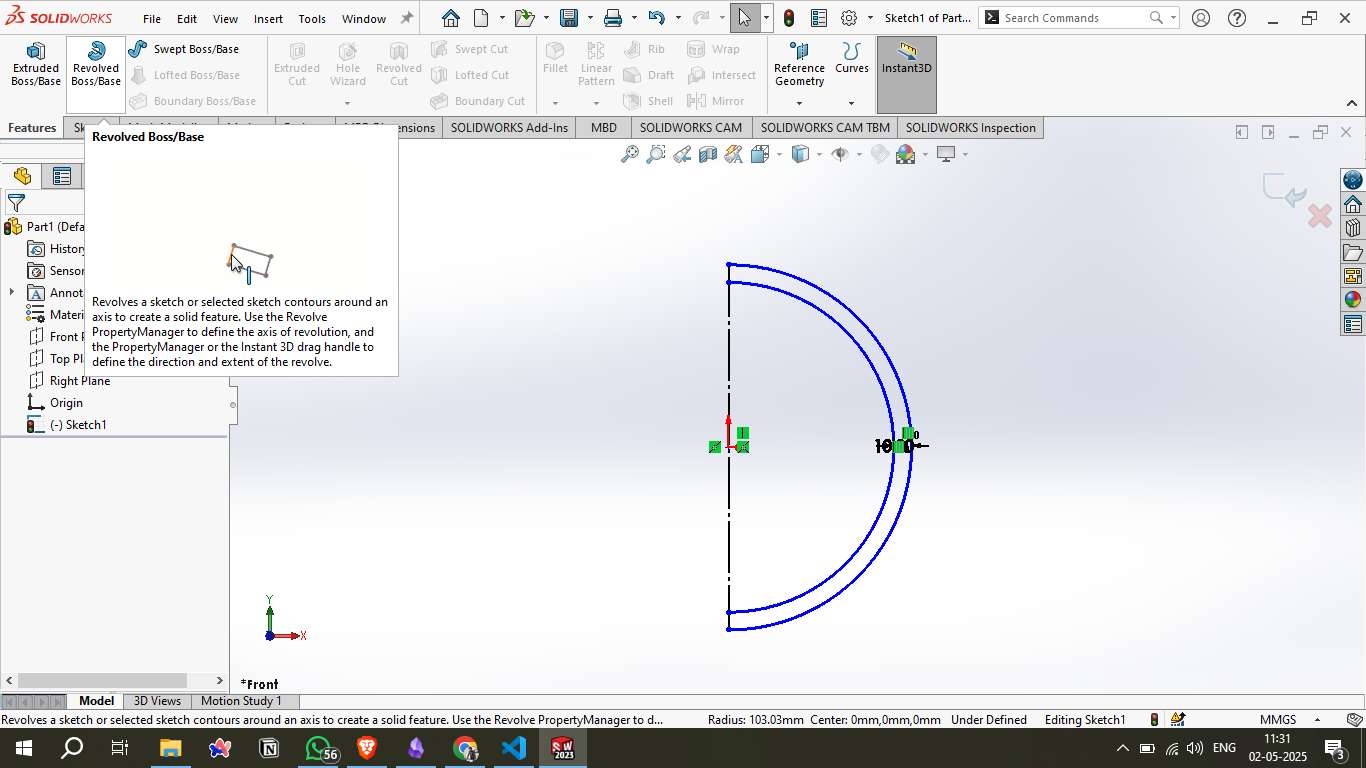This screenshot has height=768, width=1366.
Task: Click Zoom to Area icon
Action: coord(656,154)
